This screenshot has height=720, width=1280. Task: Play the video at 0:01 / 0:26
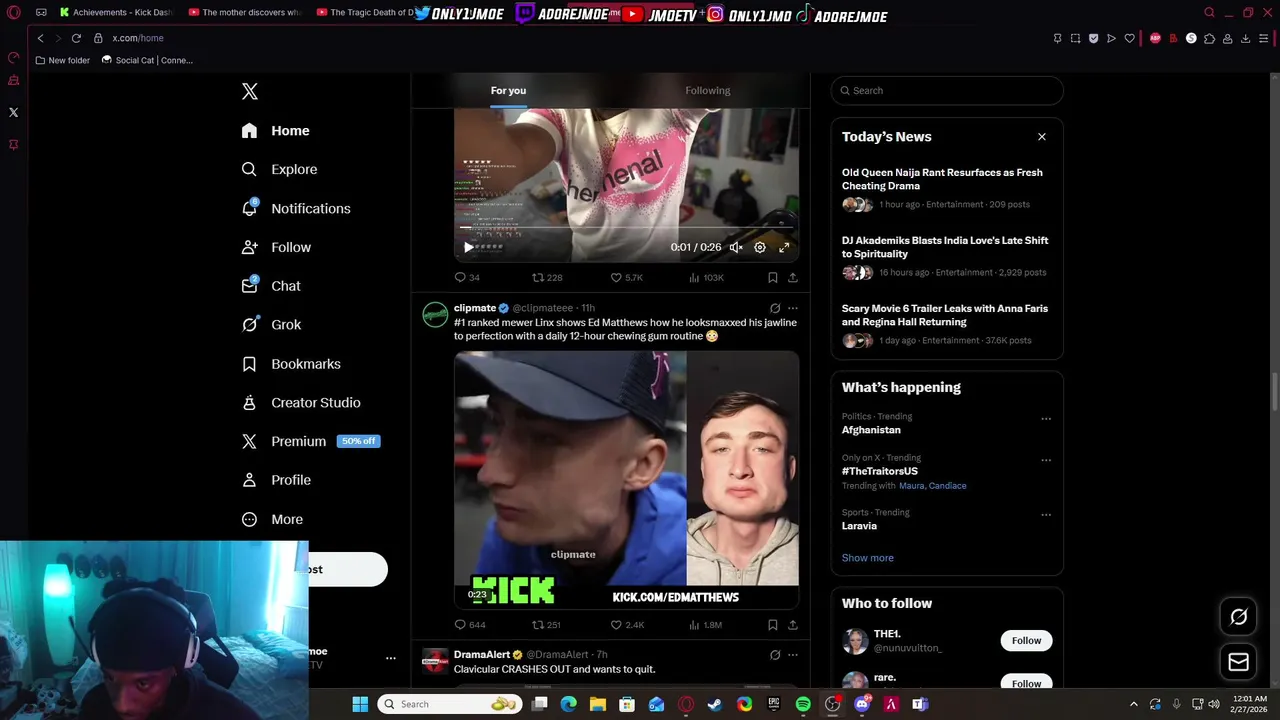pos(468,247)
